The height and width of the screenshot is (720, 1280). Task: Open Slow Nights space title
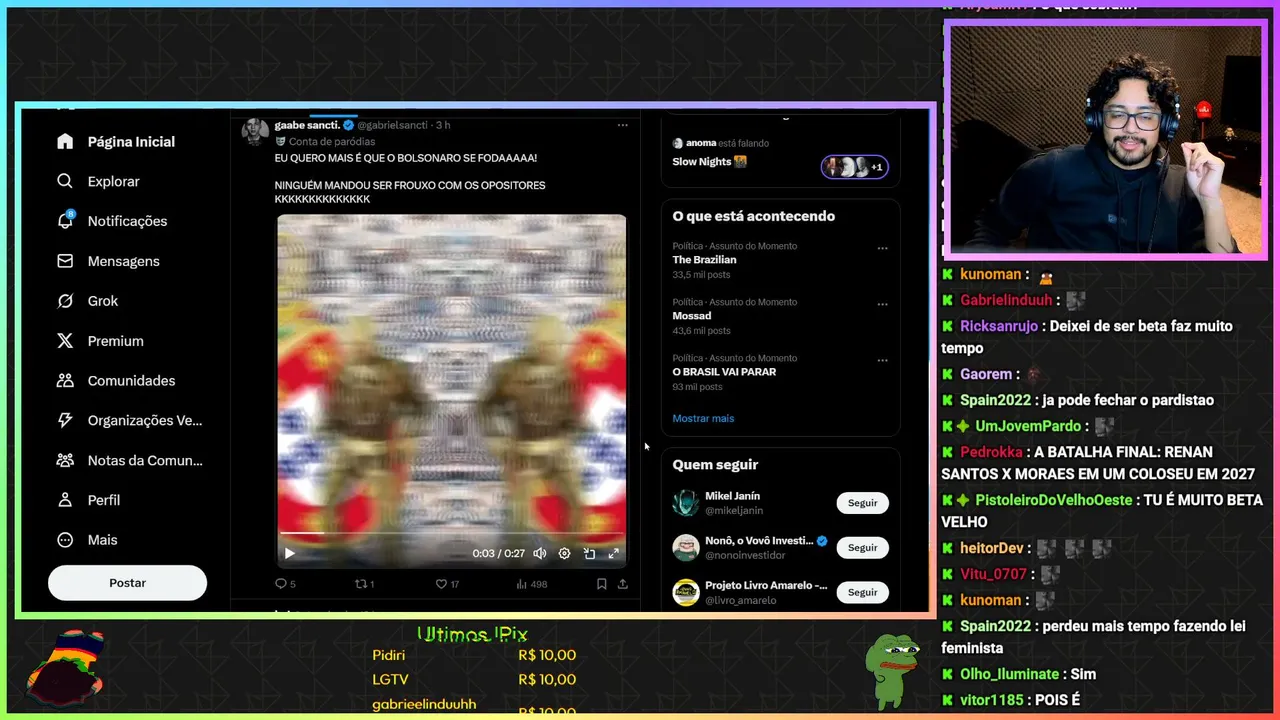703,162
